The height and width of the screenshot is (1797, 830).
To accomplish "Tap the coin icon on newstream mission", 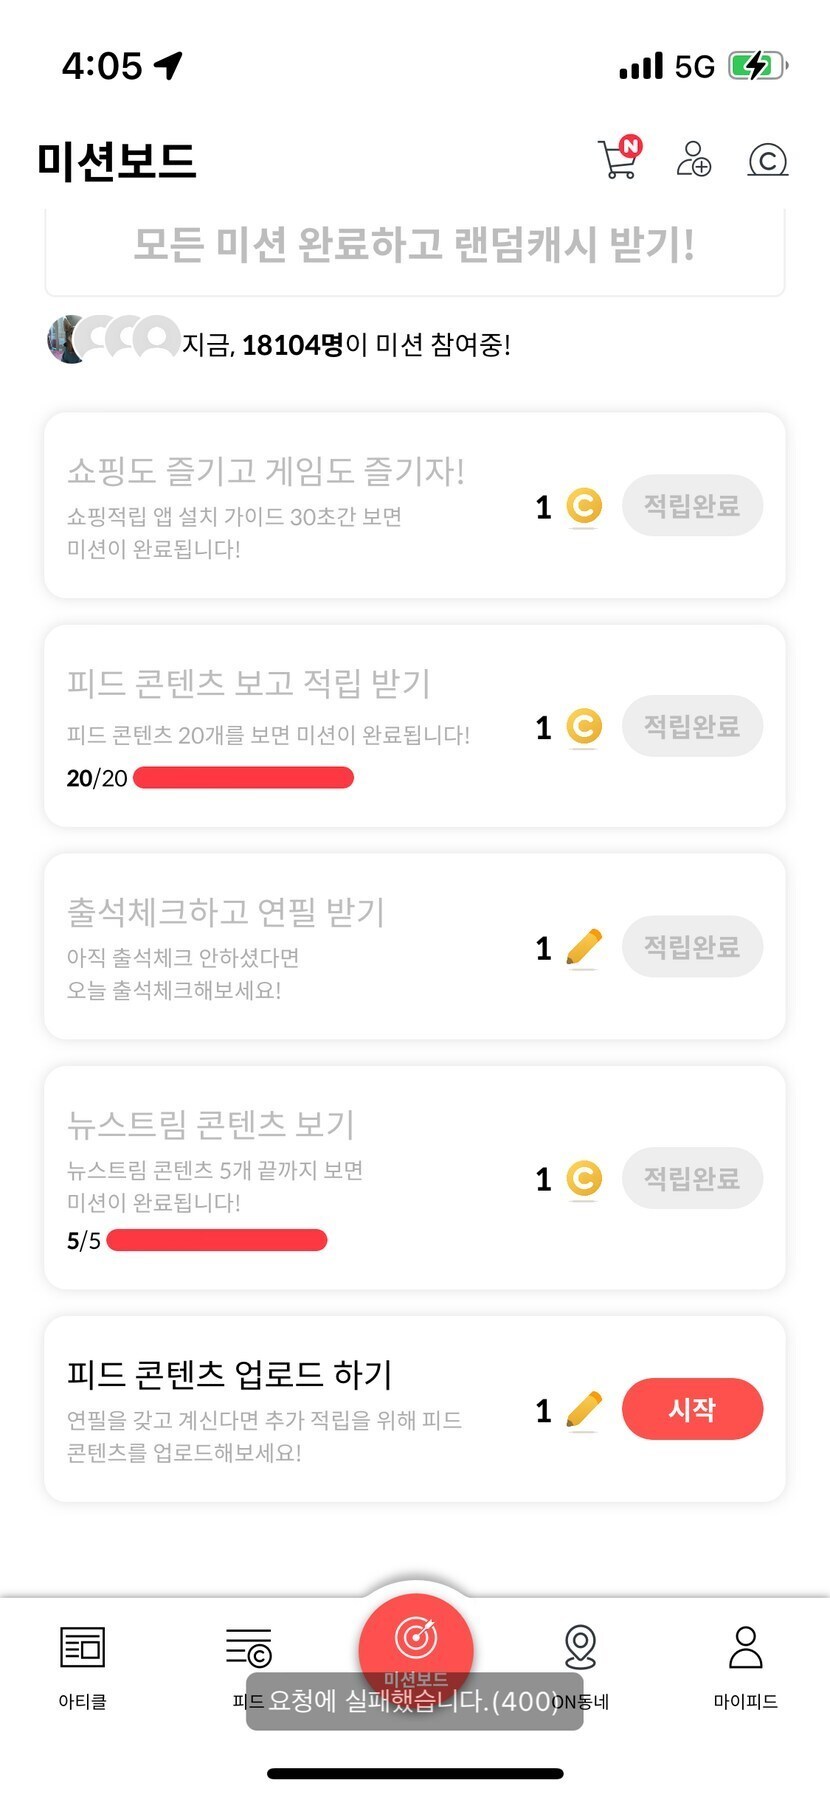I will coord(584,1179).
